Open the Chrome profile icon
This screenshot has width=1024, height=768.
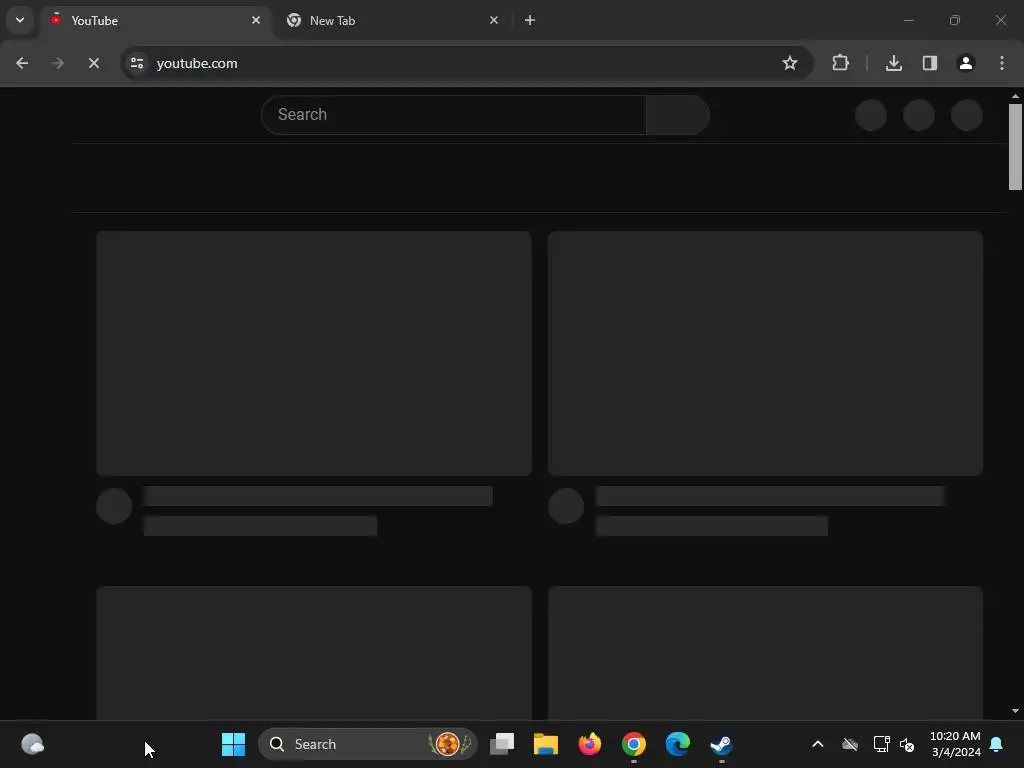pyautogui.click(x=965, y=63)
